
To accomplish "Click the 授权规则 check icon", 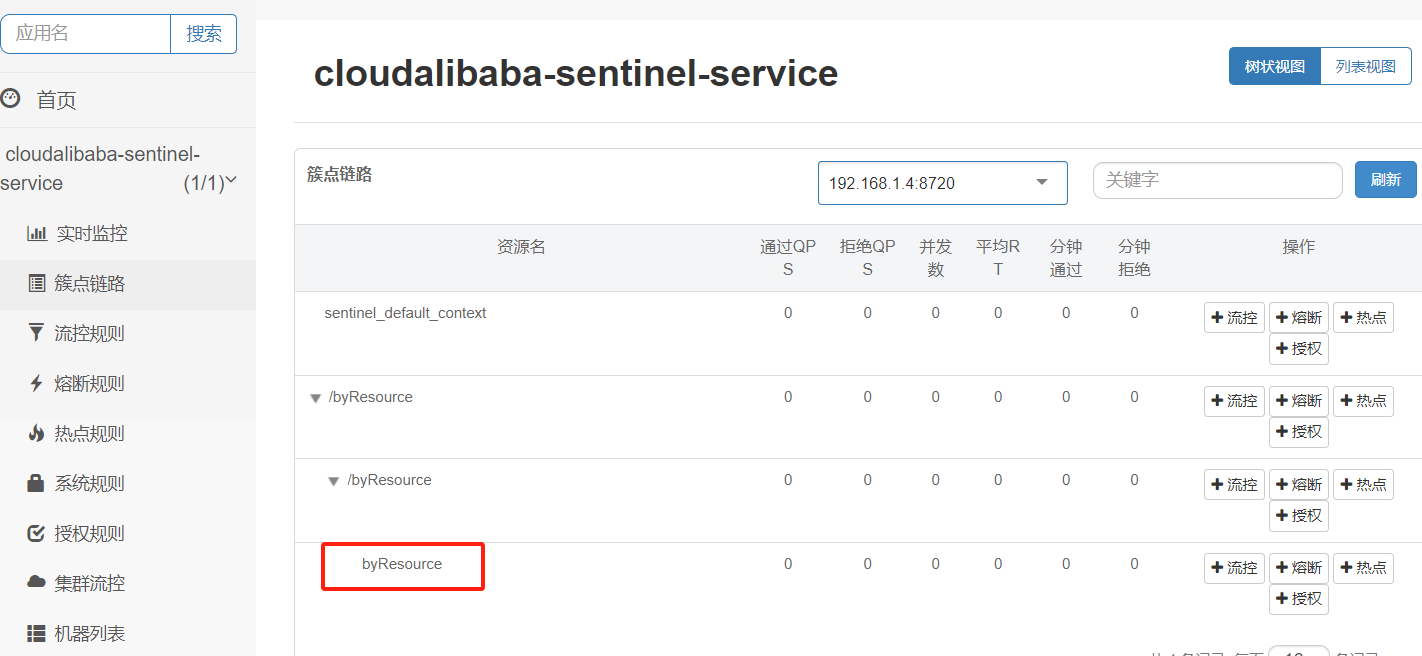I will [37, 533].
